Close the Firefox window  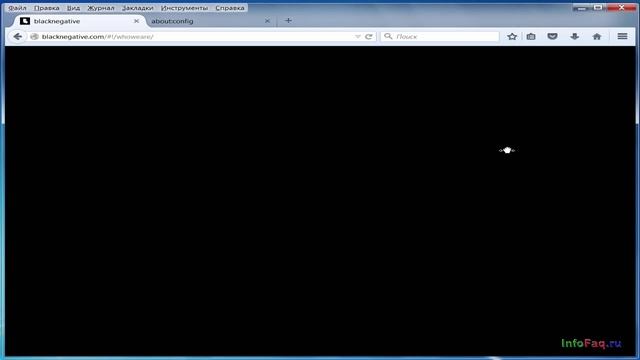621,8
